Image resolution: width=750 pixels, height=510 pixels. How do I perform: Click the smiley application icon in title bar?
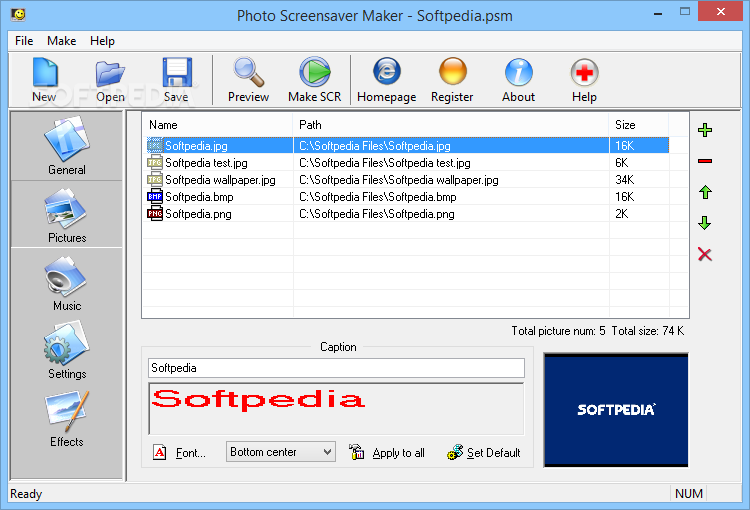(x=18, y=14)
